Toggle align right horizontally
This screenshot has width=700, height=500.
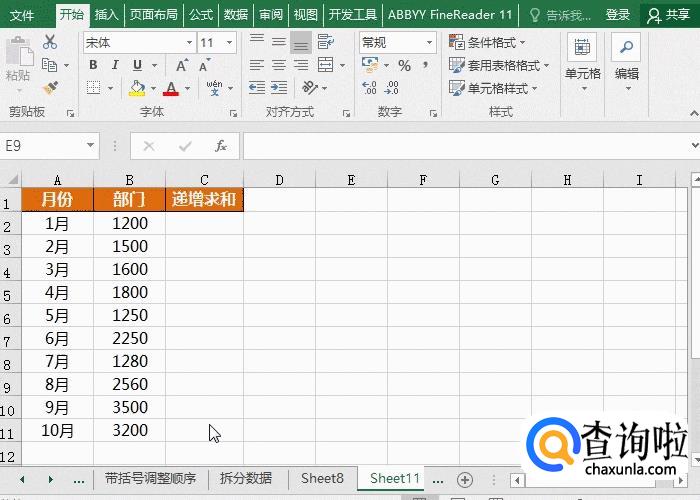(301, 65)
